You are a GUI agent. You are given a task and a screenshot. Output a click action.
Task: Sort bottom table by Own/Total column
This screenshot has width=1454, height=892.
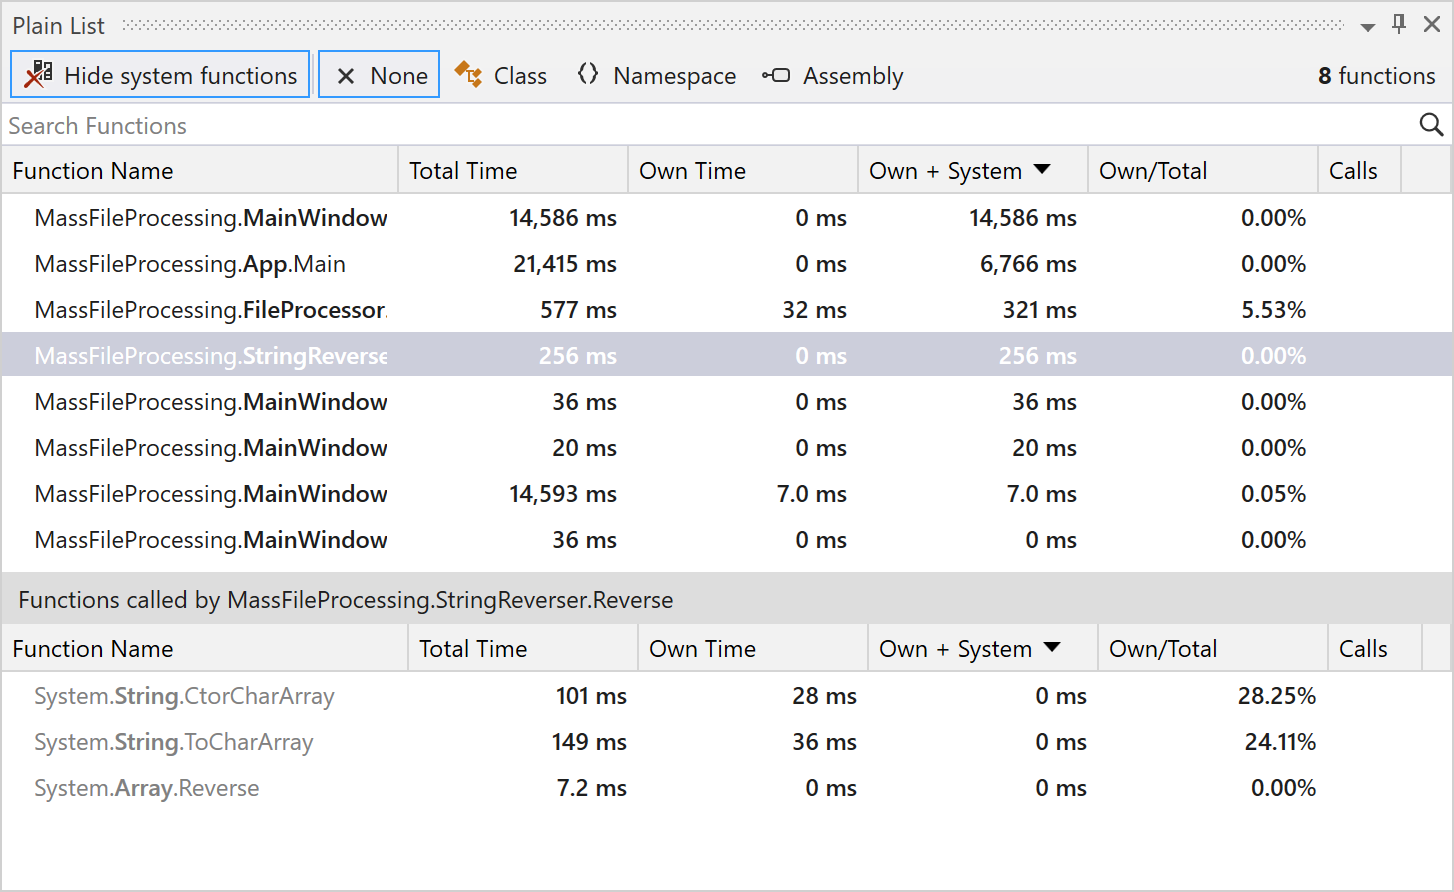point(1163,649)
